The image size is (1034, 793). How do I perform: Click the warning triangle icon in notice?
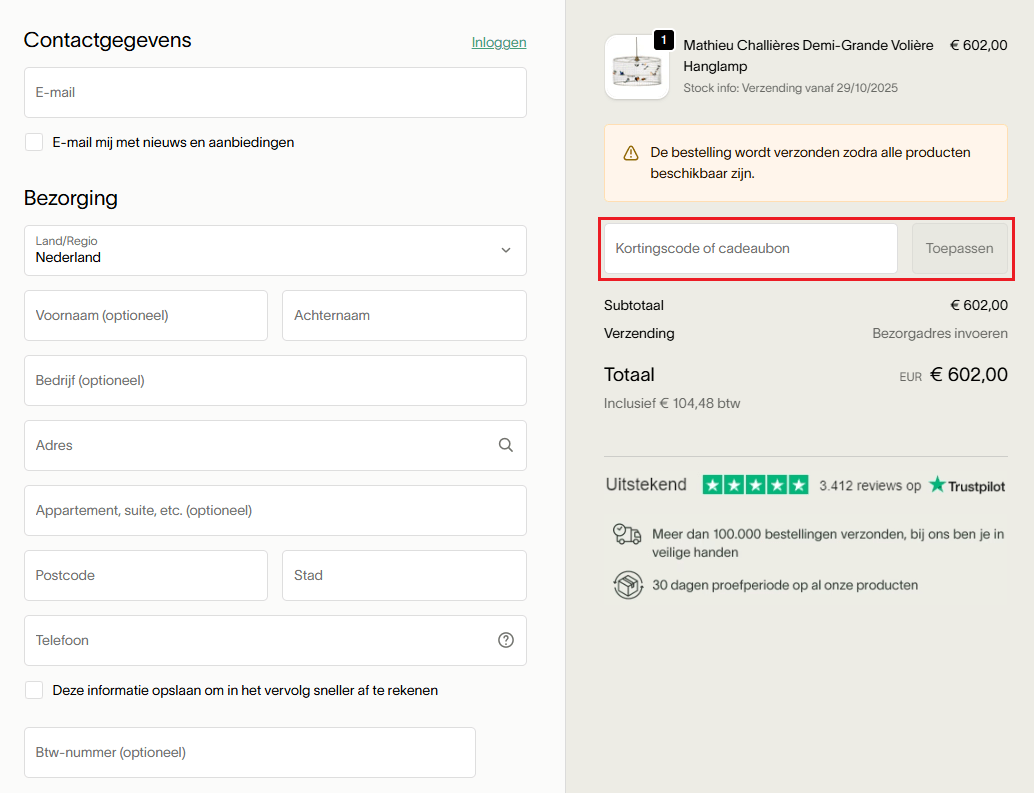631,153
